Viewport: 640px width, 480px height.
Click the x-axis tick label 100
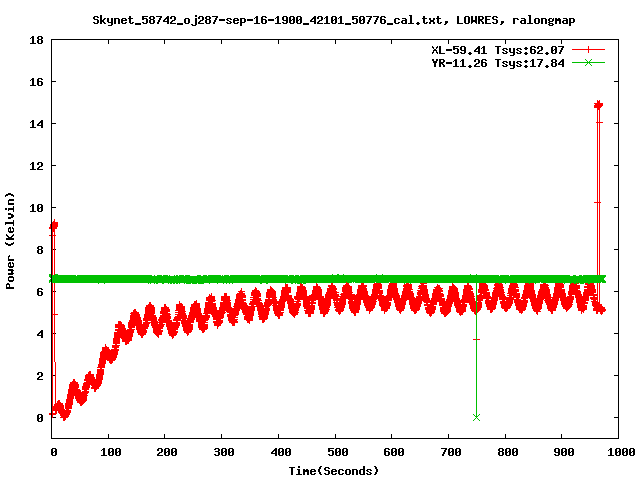(x=111, y=452)
